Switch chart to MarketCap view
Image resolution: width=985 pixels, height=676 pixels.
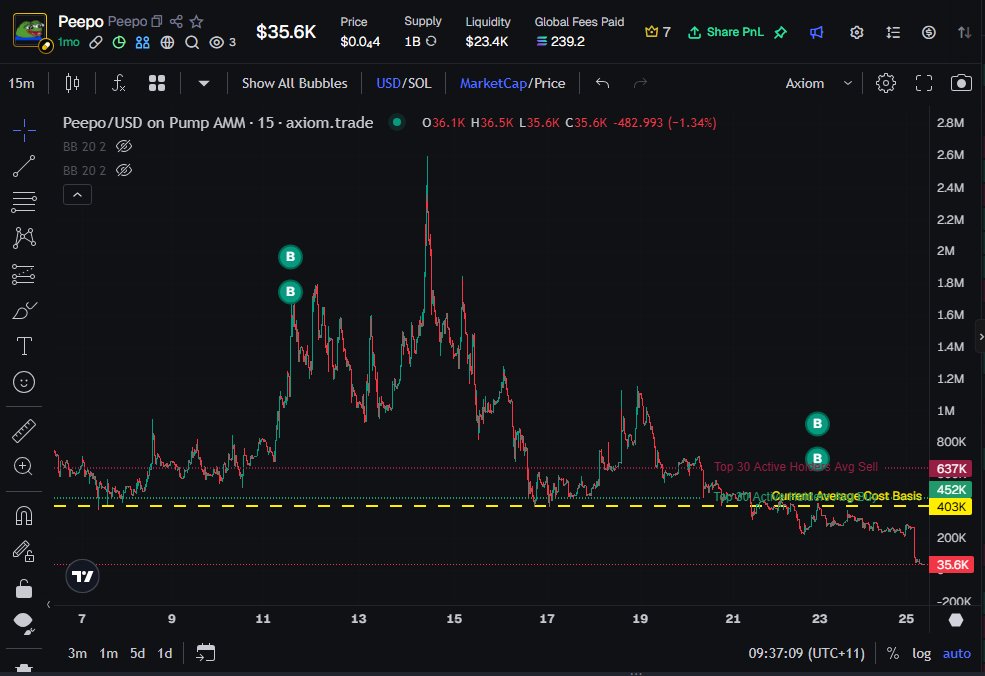click(x=493, y=83)
